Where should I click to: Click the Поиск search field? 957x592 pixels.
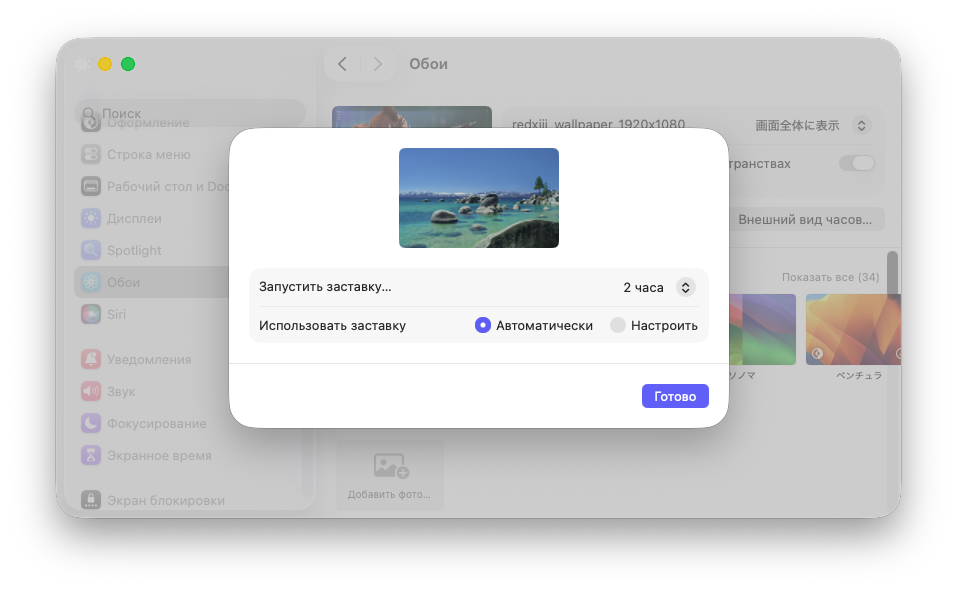(x=190, y=114)
